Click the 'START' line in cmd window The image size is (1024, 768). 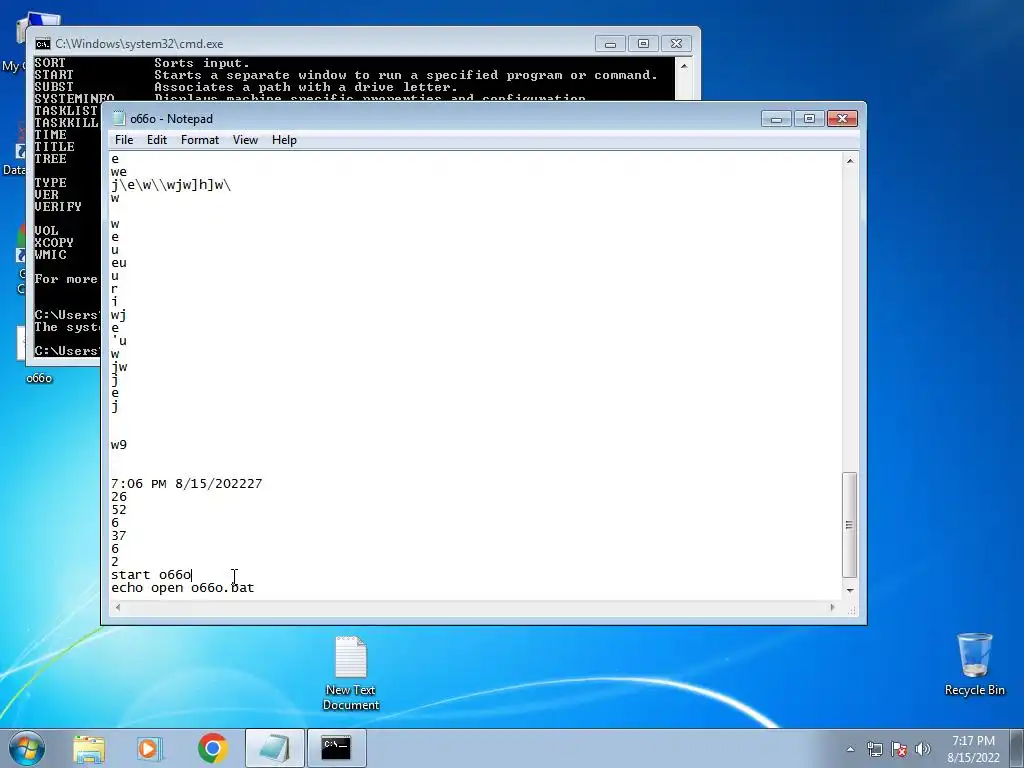tap(345, 75)
